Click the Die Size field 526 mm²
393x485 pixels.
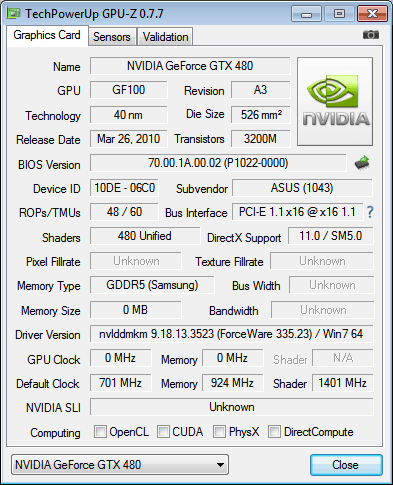click(x=261, y=115)
